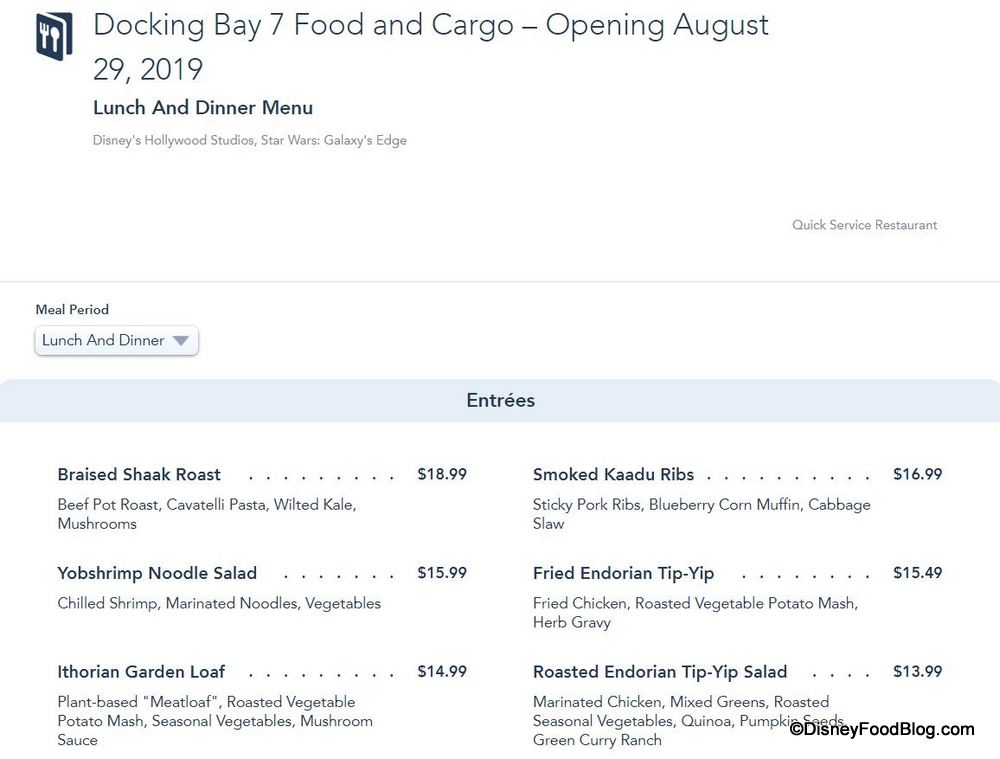Click the Quick Service Restaurant label
1000x759 pixels.
click(x=864, y=225)
